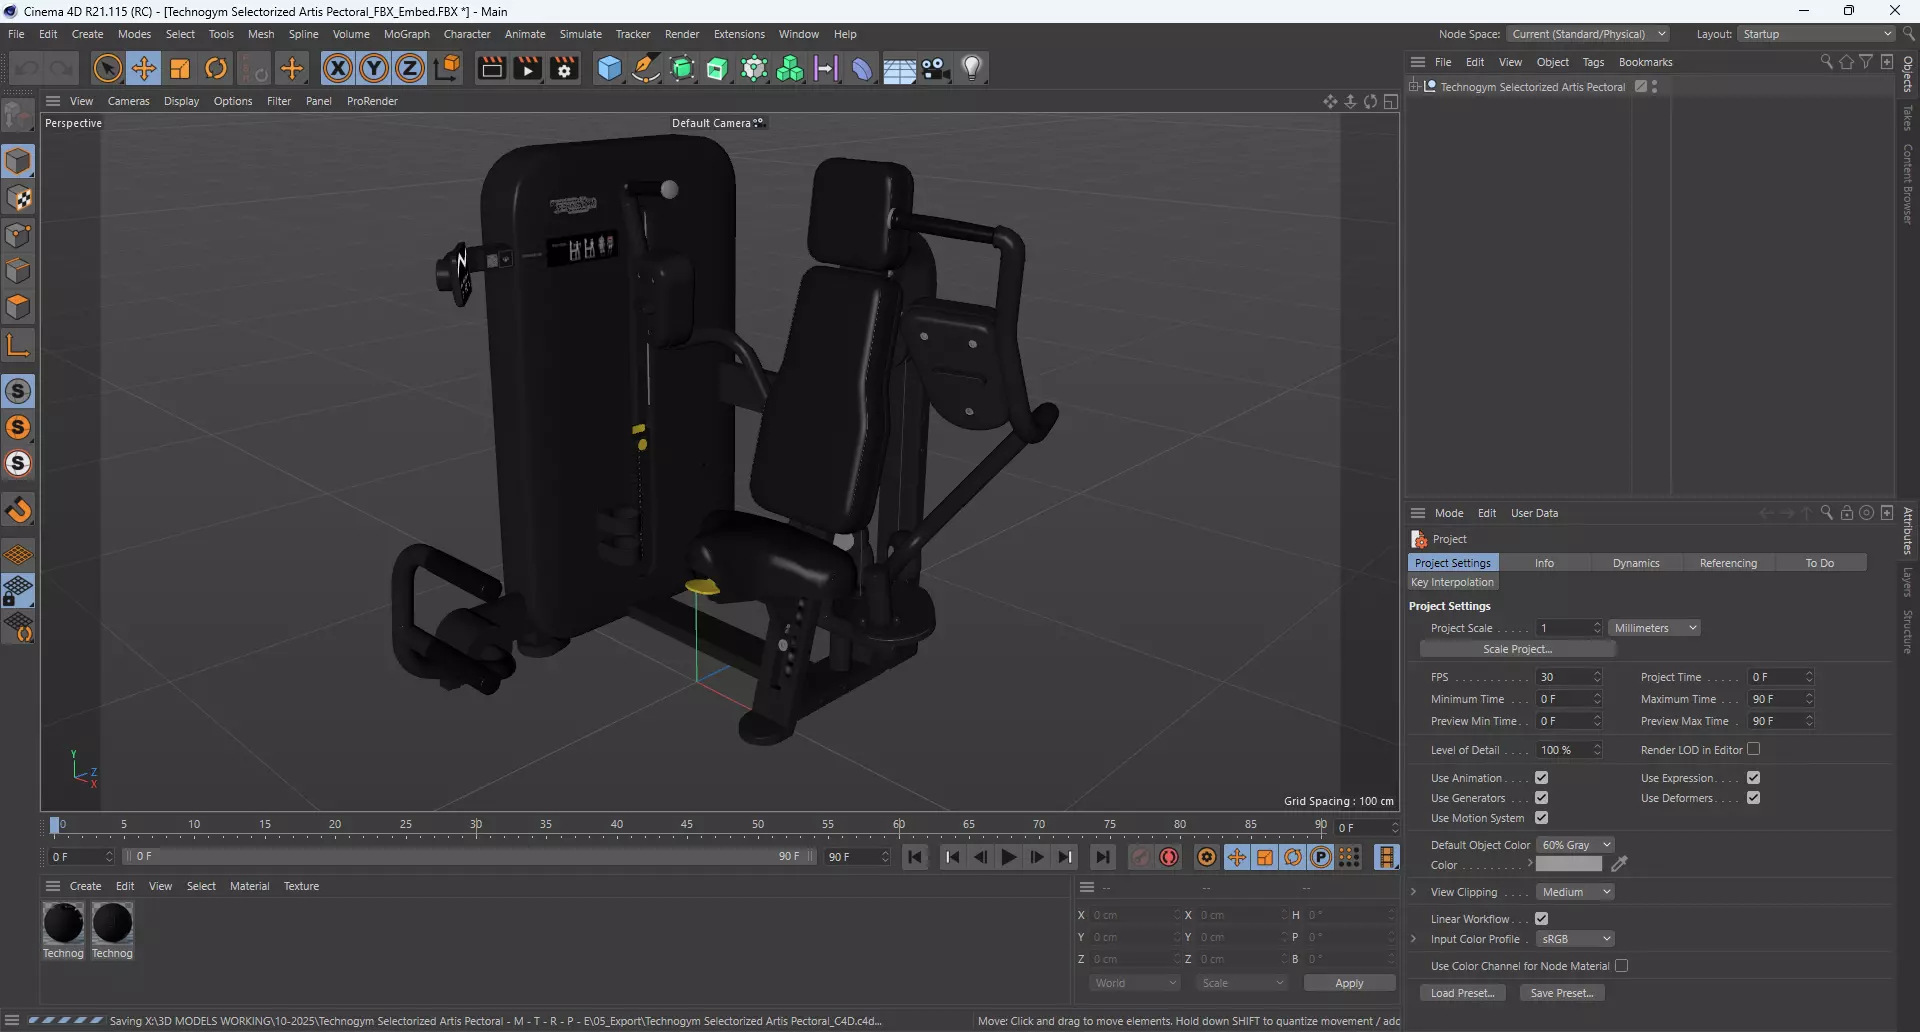
Task: Click the Save Preset button
Action: click(x=1562, y=993)
